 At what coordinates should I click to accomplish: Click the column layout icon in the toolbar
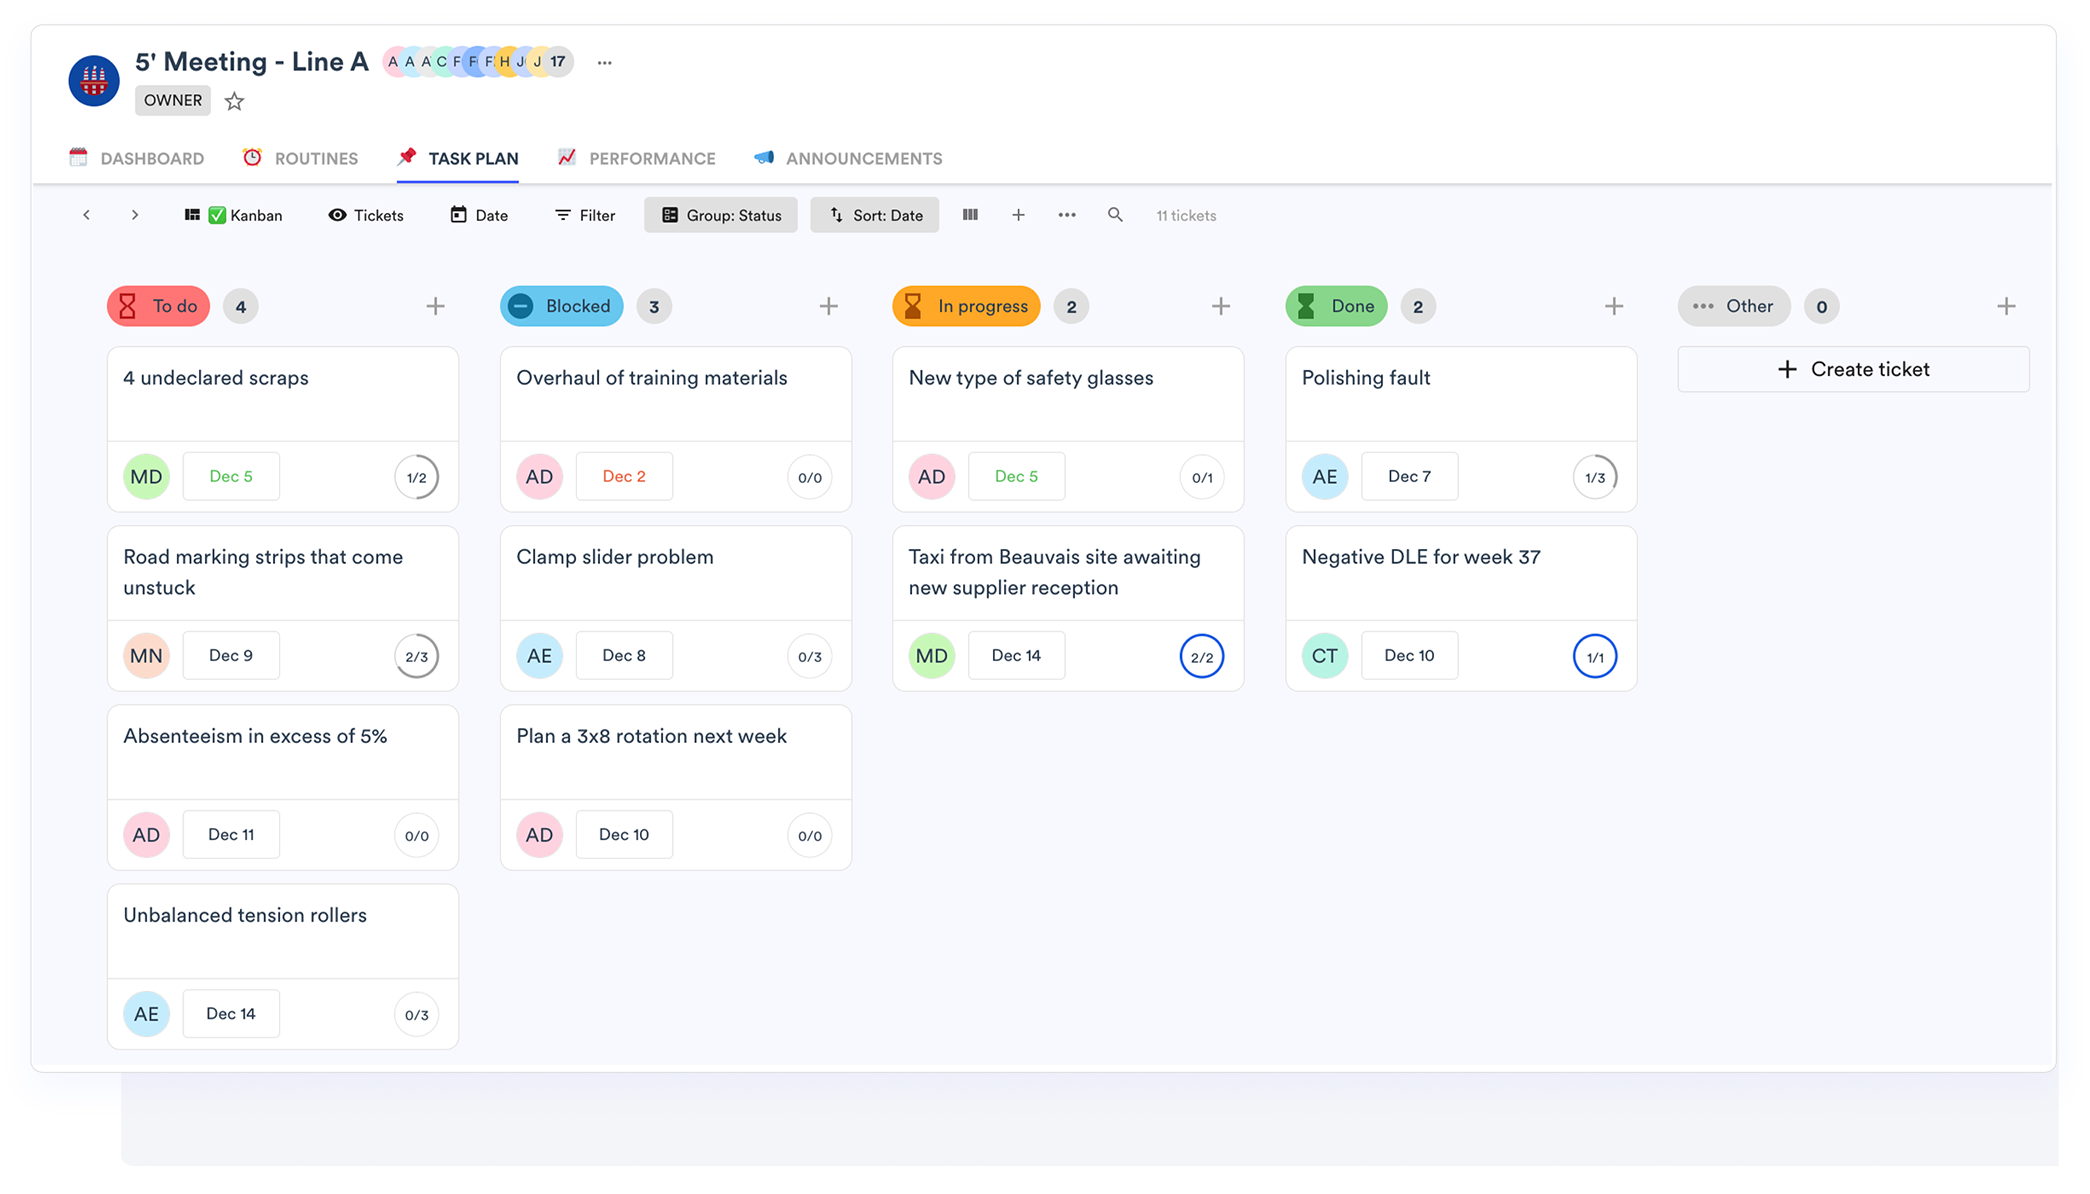[970, 215]
